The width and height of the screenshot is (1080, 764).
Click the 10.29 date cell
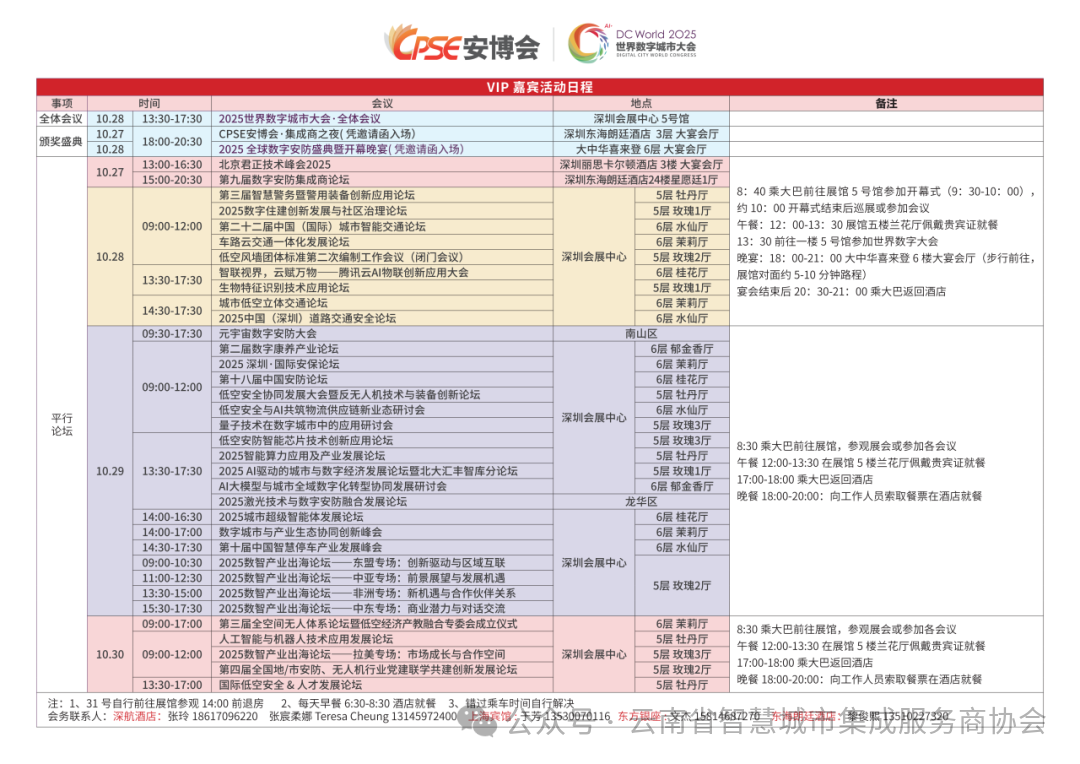pos(110,471)
